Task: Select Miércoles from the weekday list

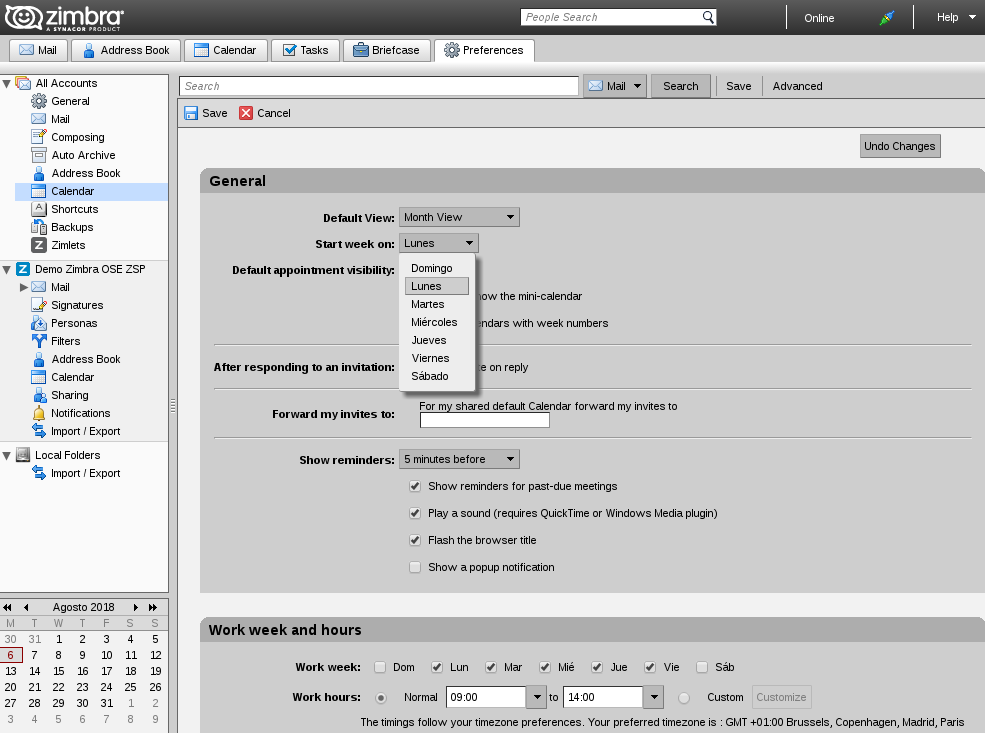Action: 434,322
